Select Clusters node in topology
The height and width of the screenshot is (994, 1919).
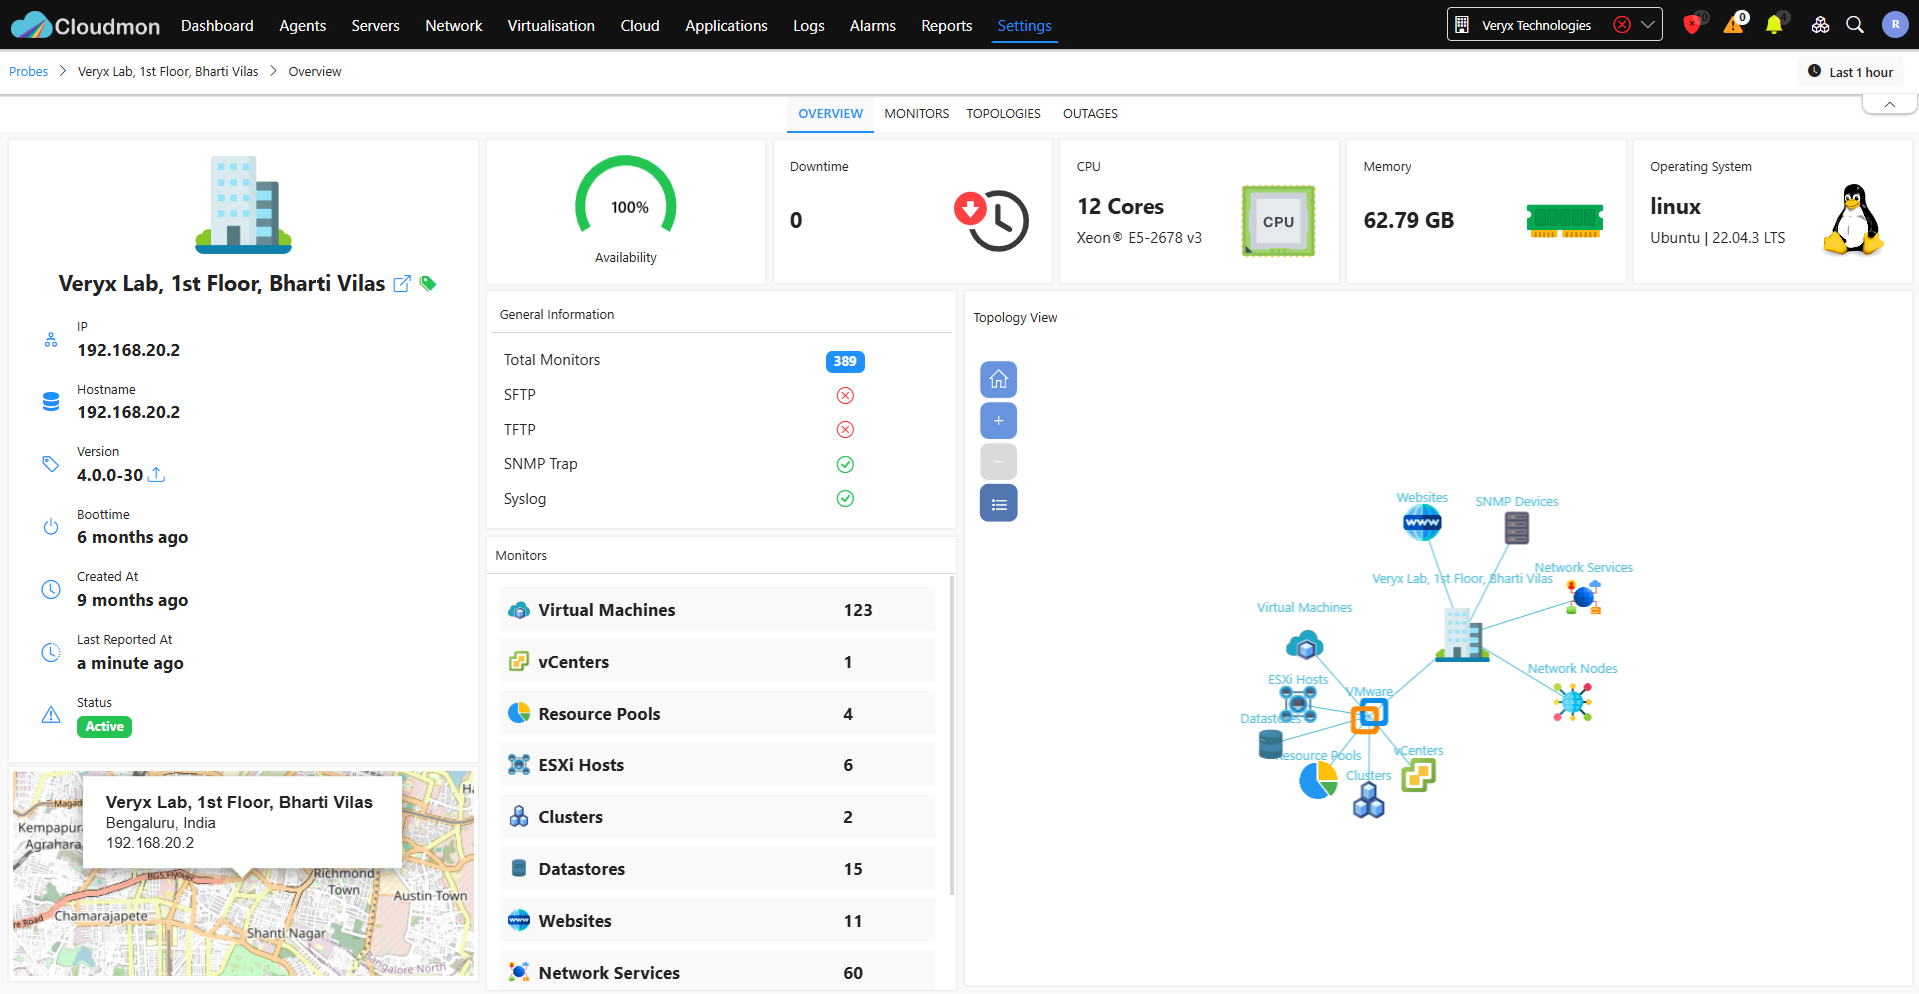click(x=1368, y=800)
